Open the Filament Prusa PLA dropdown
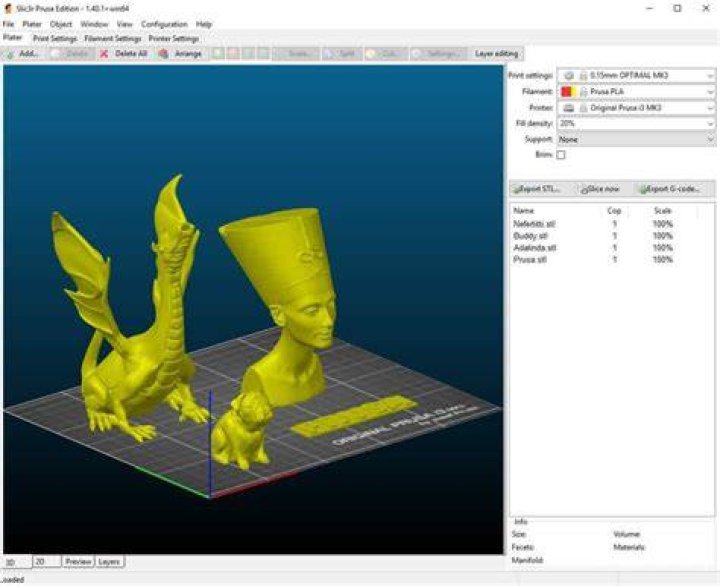 [636, 92]
